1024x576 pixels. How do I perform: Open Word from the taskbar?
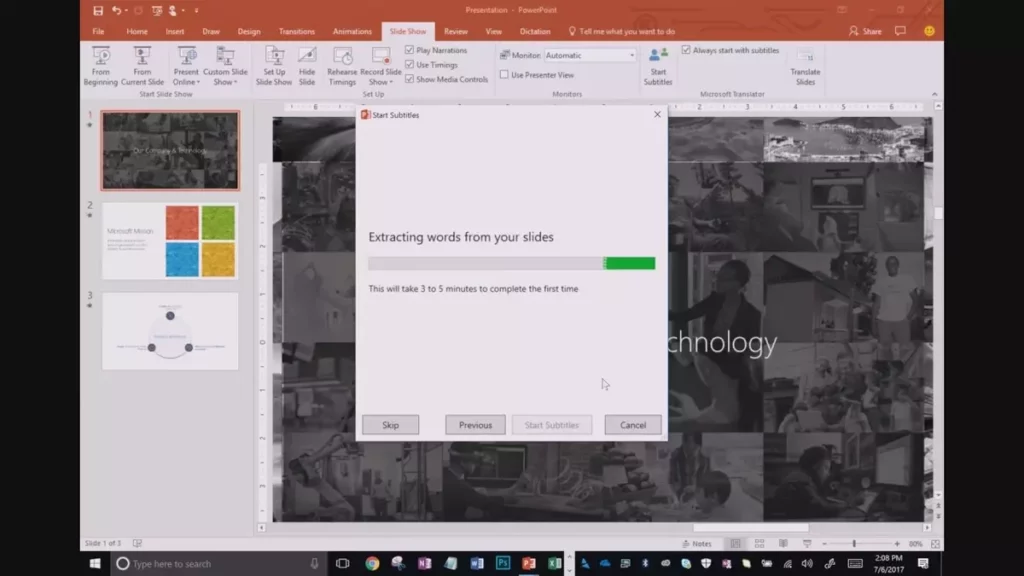[x=477, y=563]
